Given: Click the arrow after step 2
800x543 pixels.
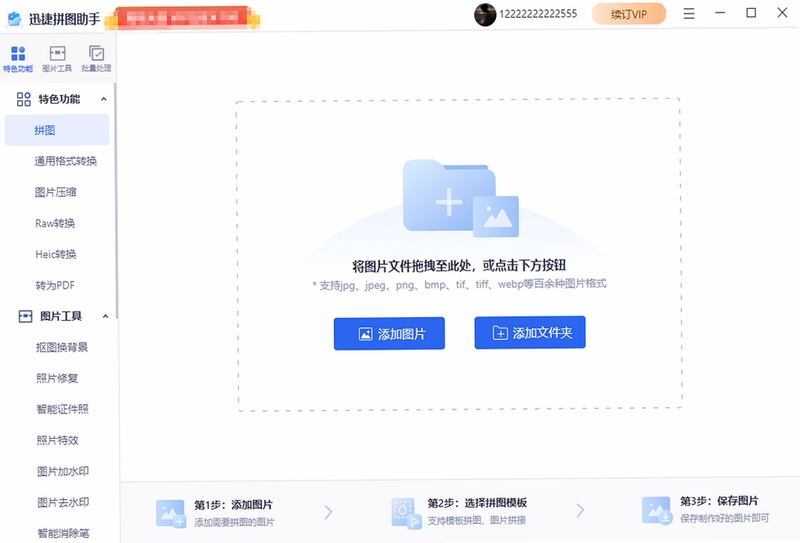Looking at the screenshot, I should pyautogui.click(x=580, y=510).
